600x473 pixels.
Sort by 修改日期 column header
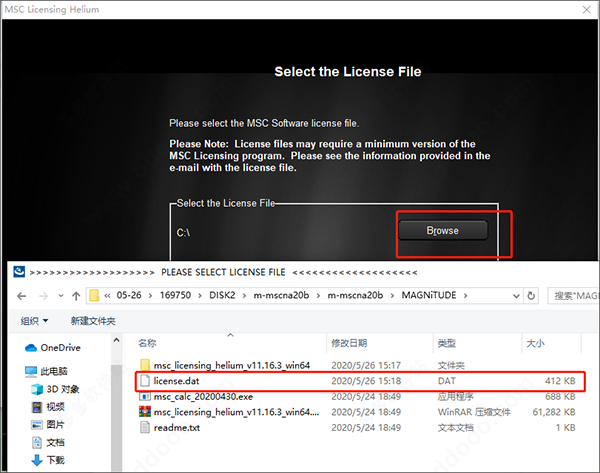(349, 343)
